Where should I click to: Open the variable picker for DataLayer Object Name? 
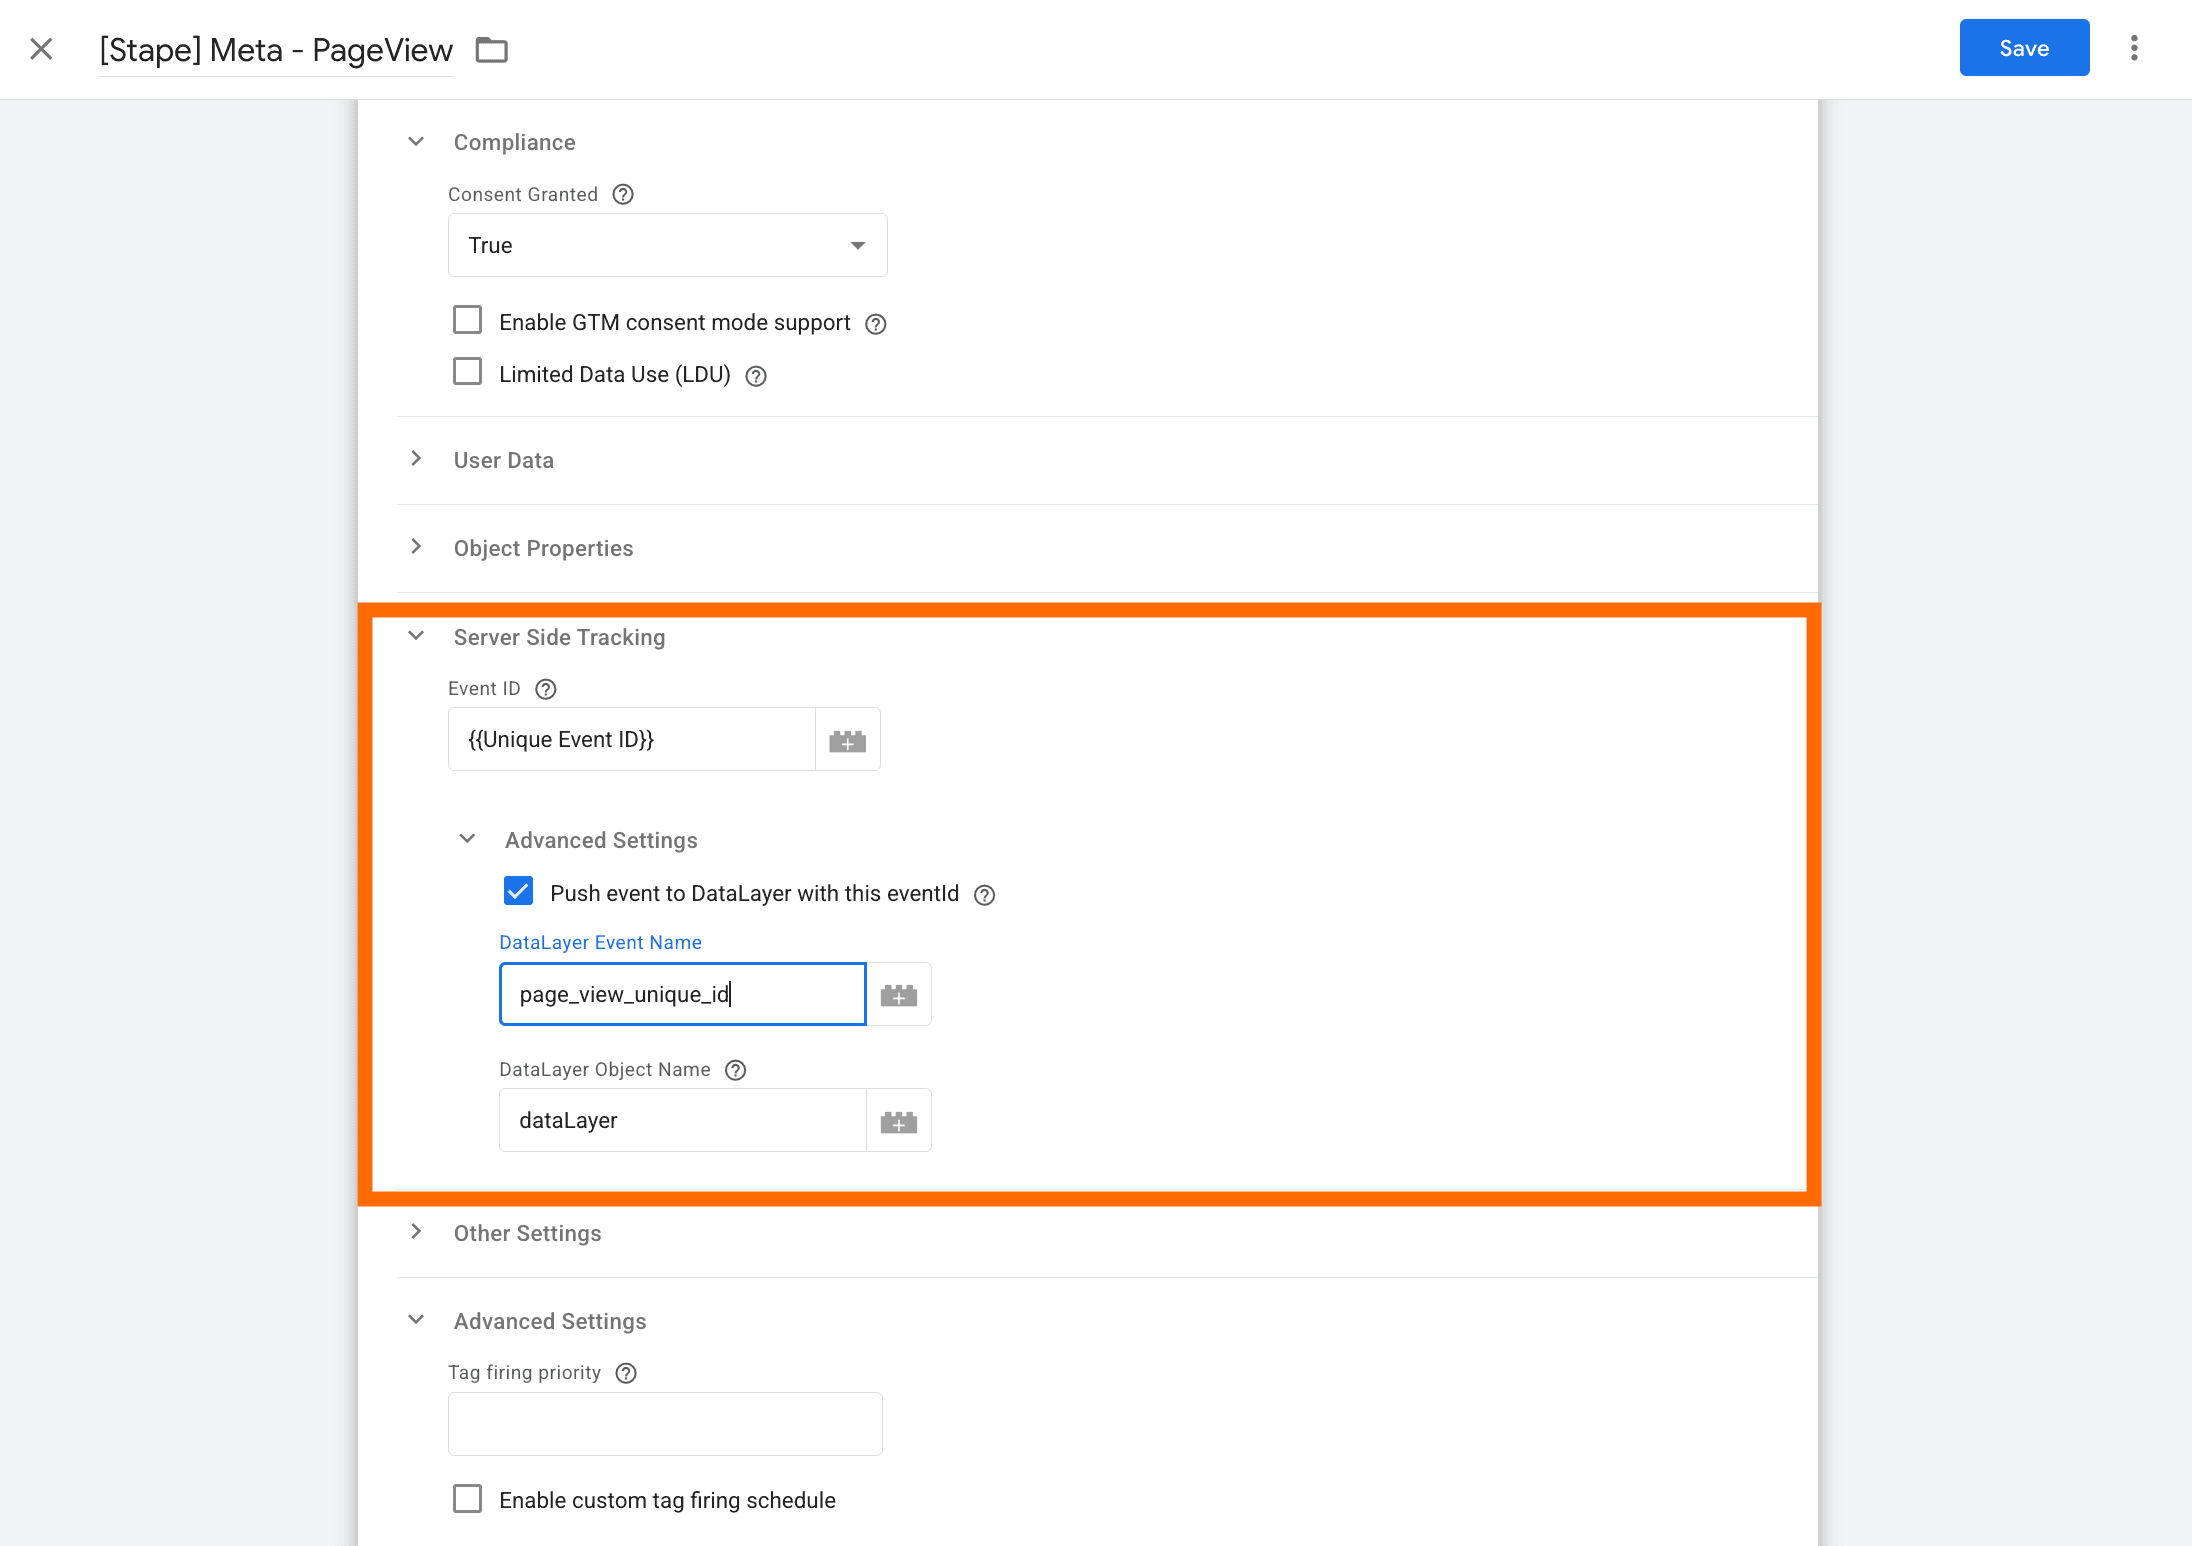898,1120
